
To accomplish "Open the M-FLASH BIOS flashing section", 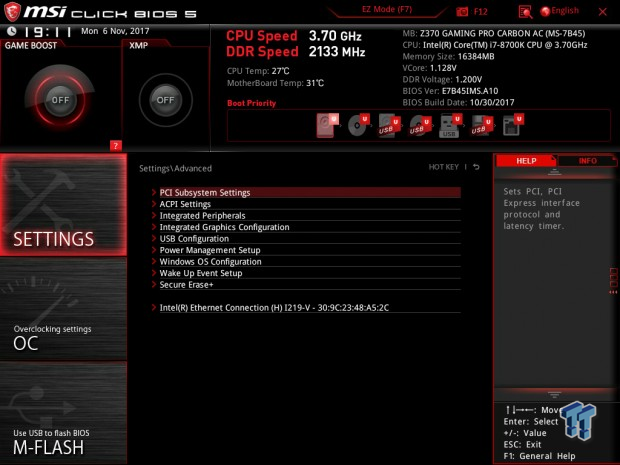I will [x=63, y=413].
